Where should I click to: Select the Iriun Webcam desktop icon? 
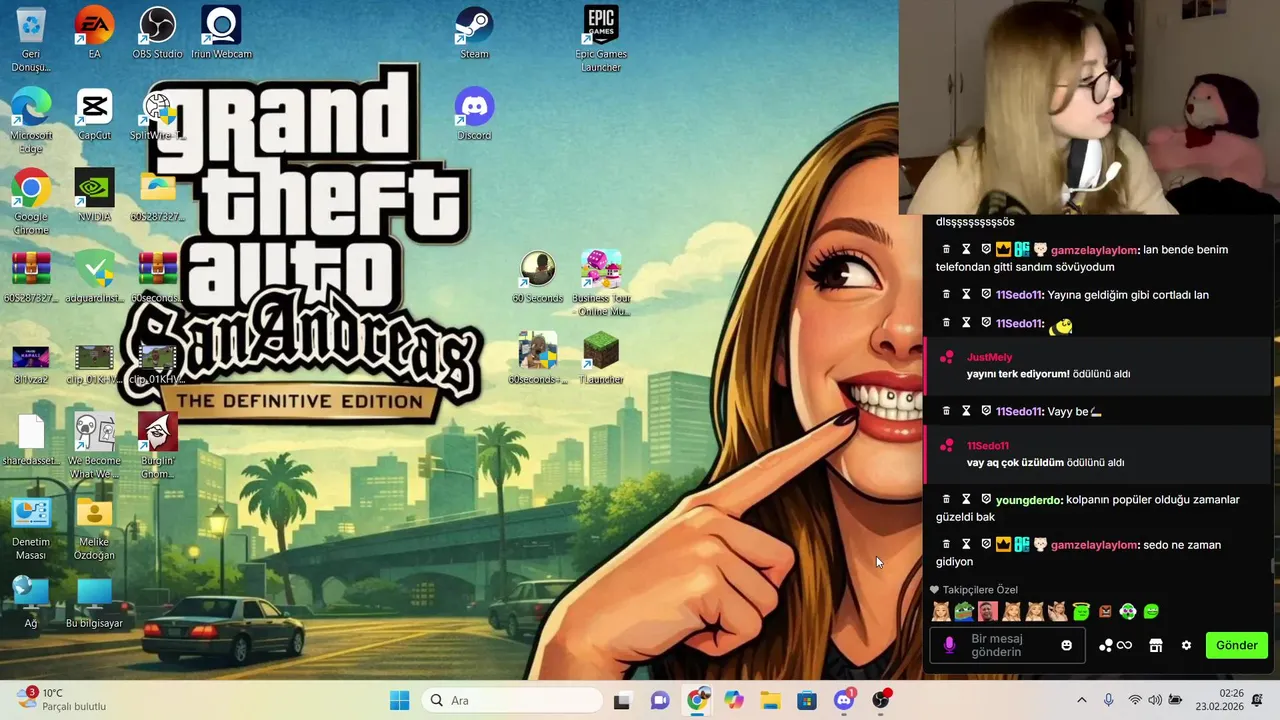pos(221,34)
